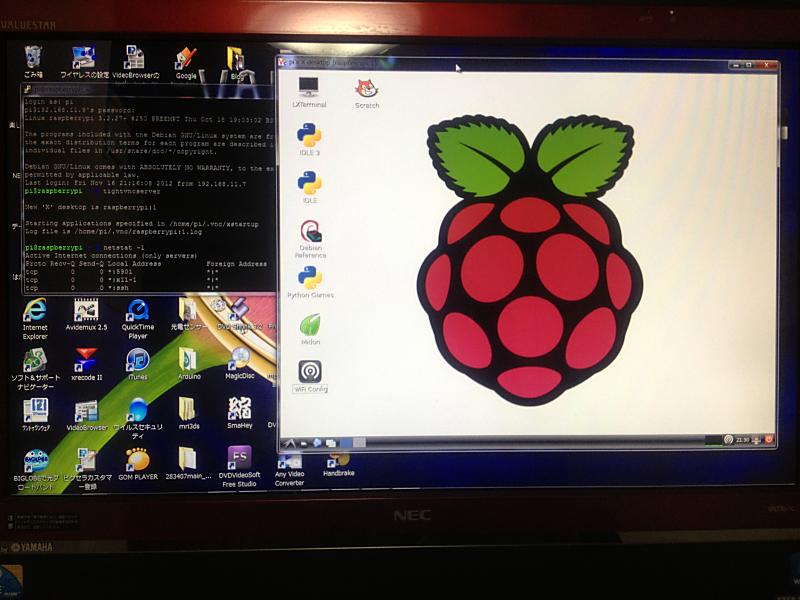Viewport: 800px width, 600px height.
Task: Open the DVD Shrink 3.2 shortcut
Action: (x=240, y=314)
